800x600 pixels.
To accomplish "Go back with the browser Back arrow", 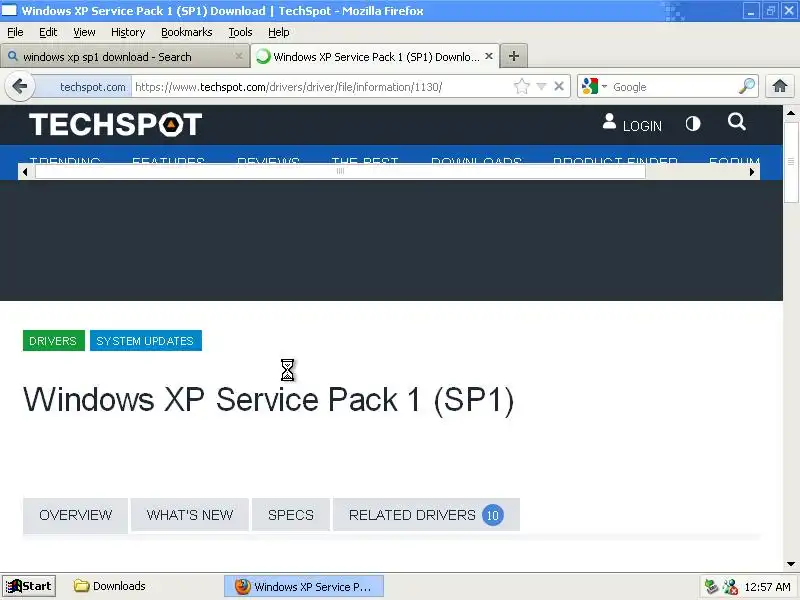I will tap(20, 86).
